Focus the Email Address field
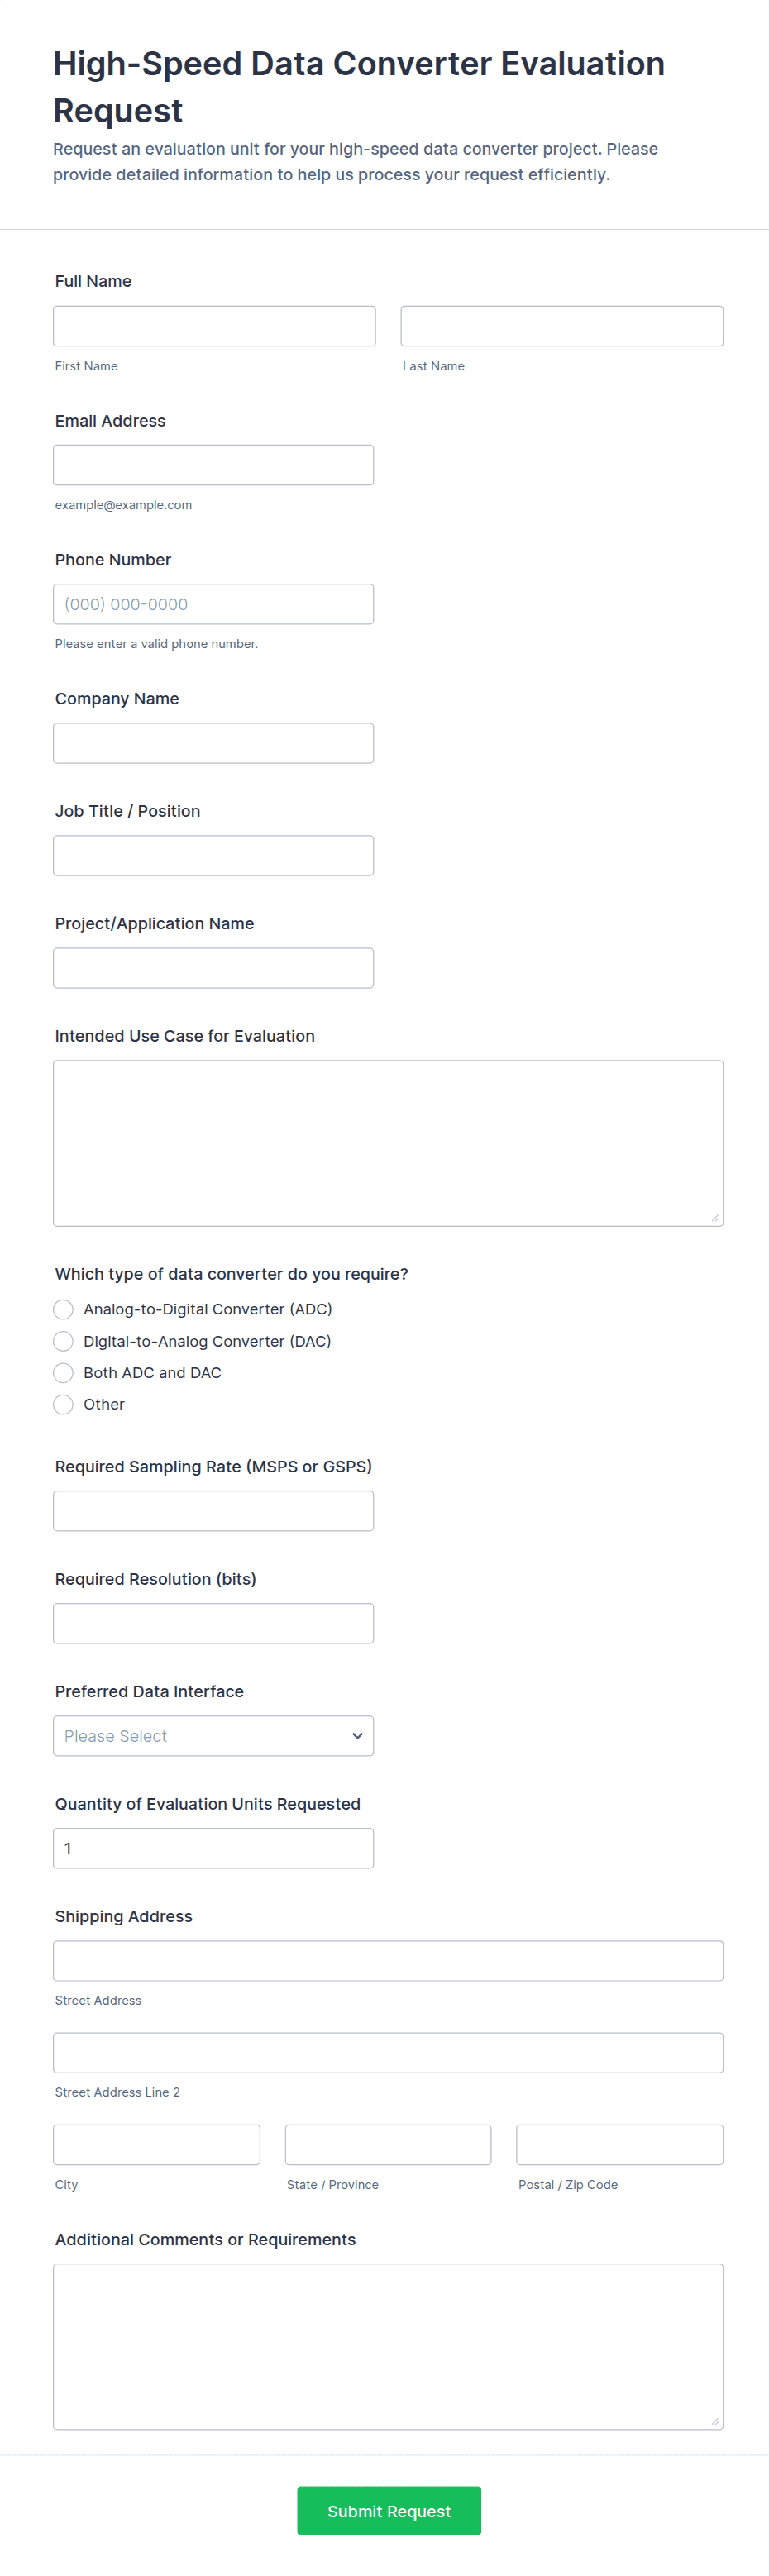The image size is (769, 2576). click(213, 465)
